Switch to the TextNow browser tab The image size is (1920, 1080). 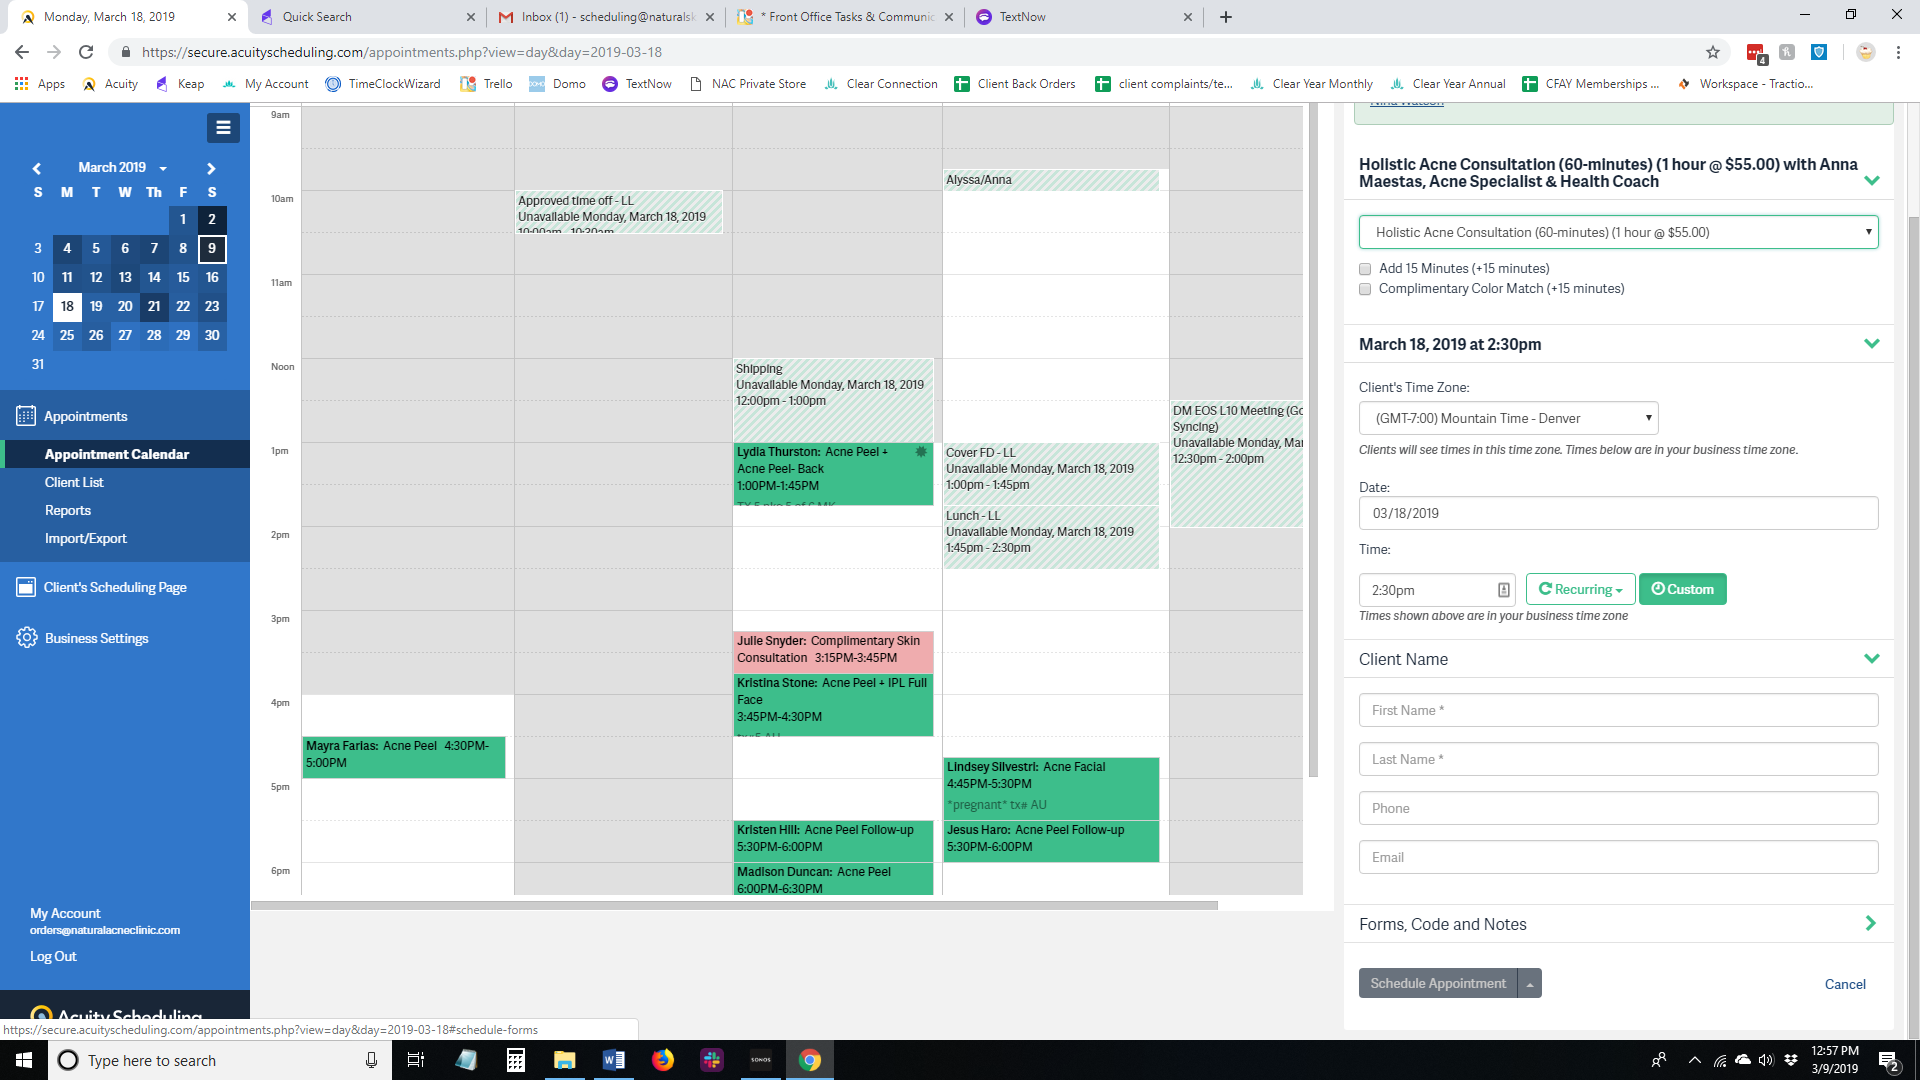1084,17
